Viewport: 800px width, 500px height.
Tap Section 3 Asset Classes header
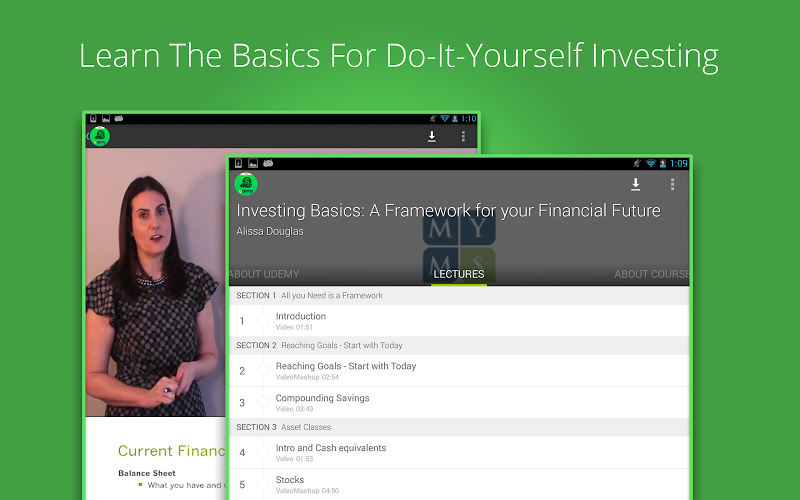tap(459, 427)
